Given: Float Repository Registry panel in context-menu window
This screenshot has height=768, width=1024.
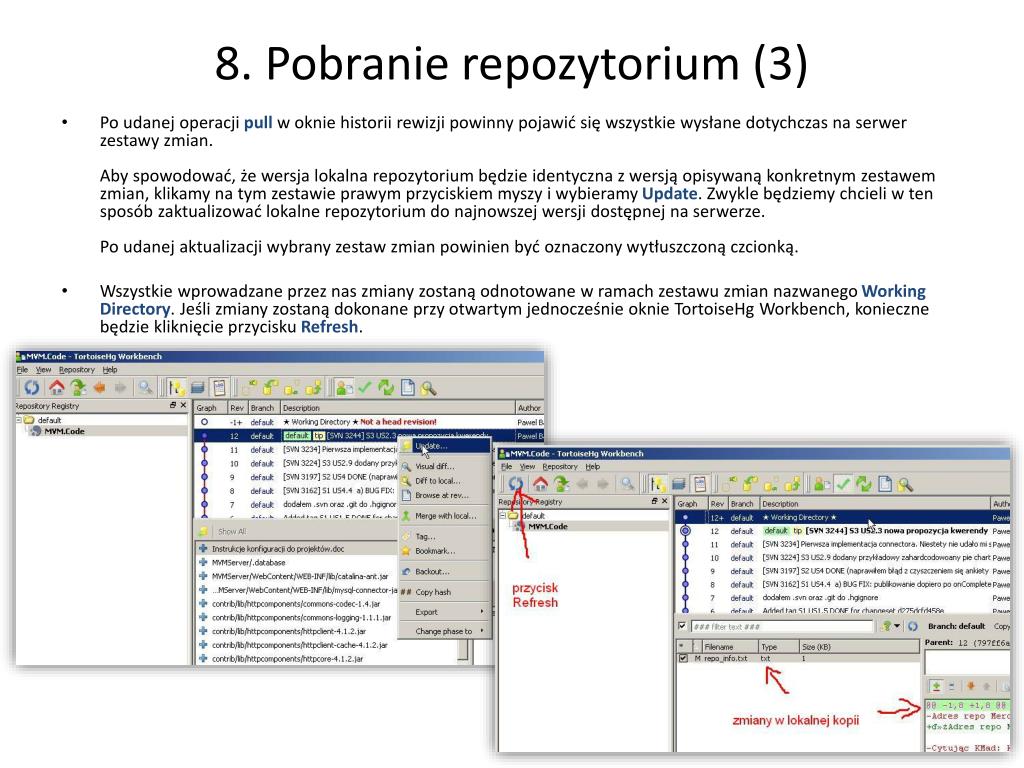Looking at the screenshot, I should pyautogui.click(x=173, y=406).
